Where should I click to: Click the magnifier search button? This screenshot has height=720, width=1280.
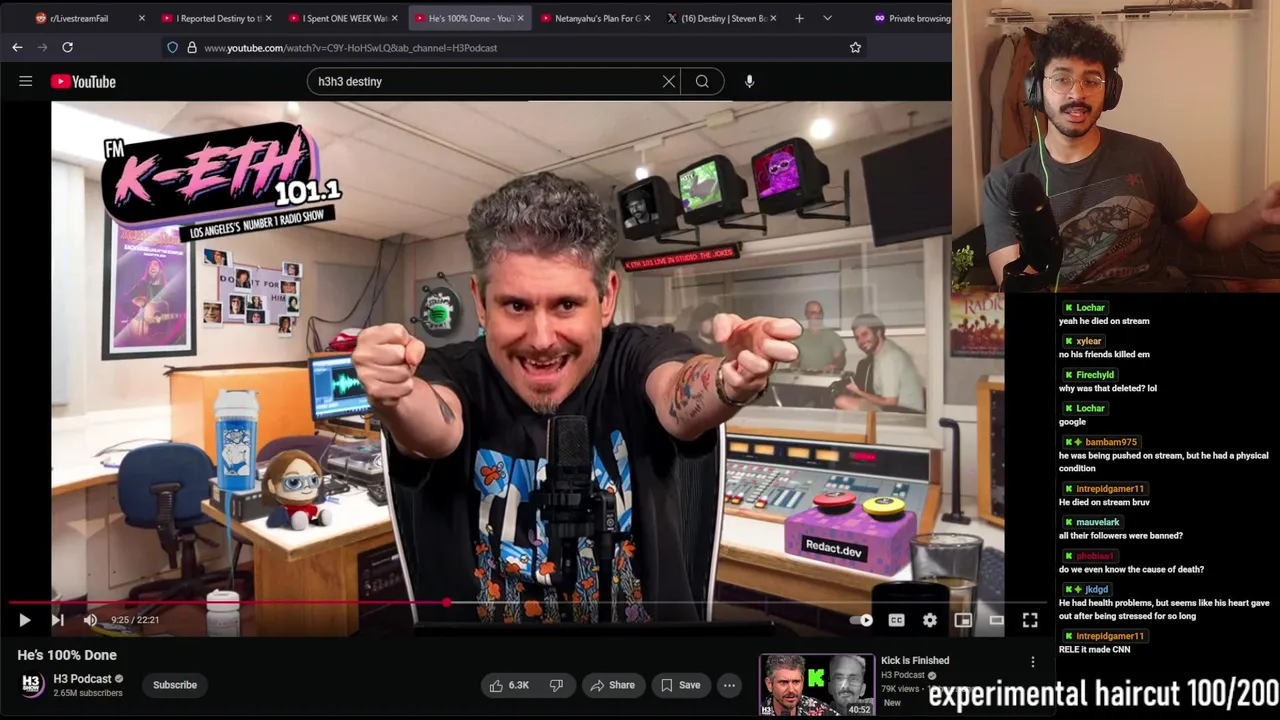tap(702, 81)
